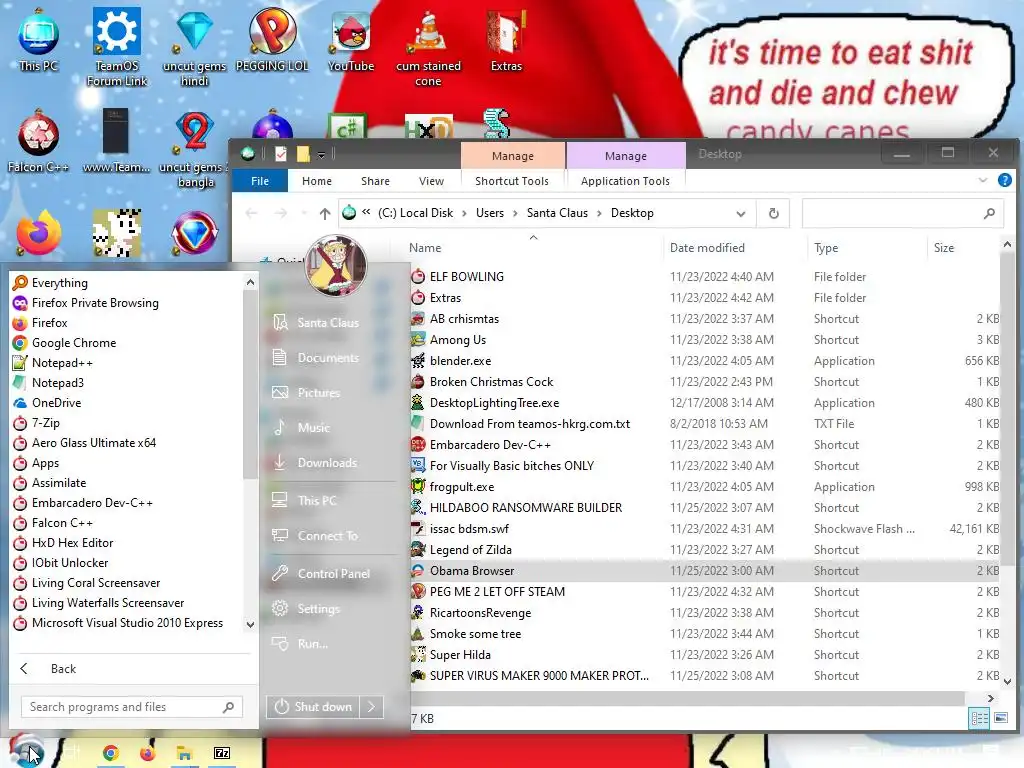Select the blender.exe file
1024x768 pixels.
[460, 360]
